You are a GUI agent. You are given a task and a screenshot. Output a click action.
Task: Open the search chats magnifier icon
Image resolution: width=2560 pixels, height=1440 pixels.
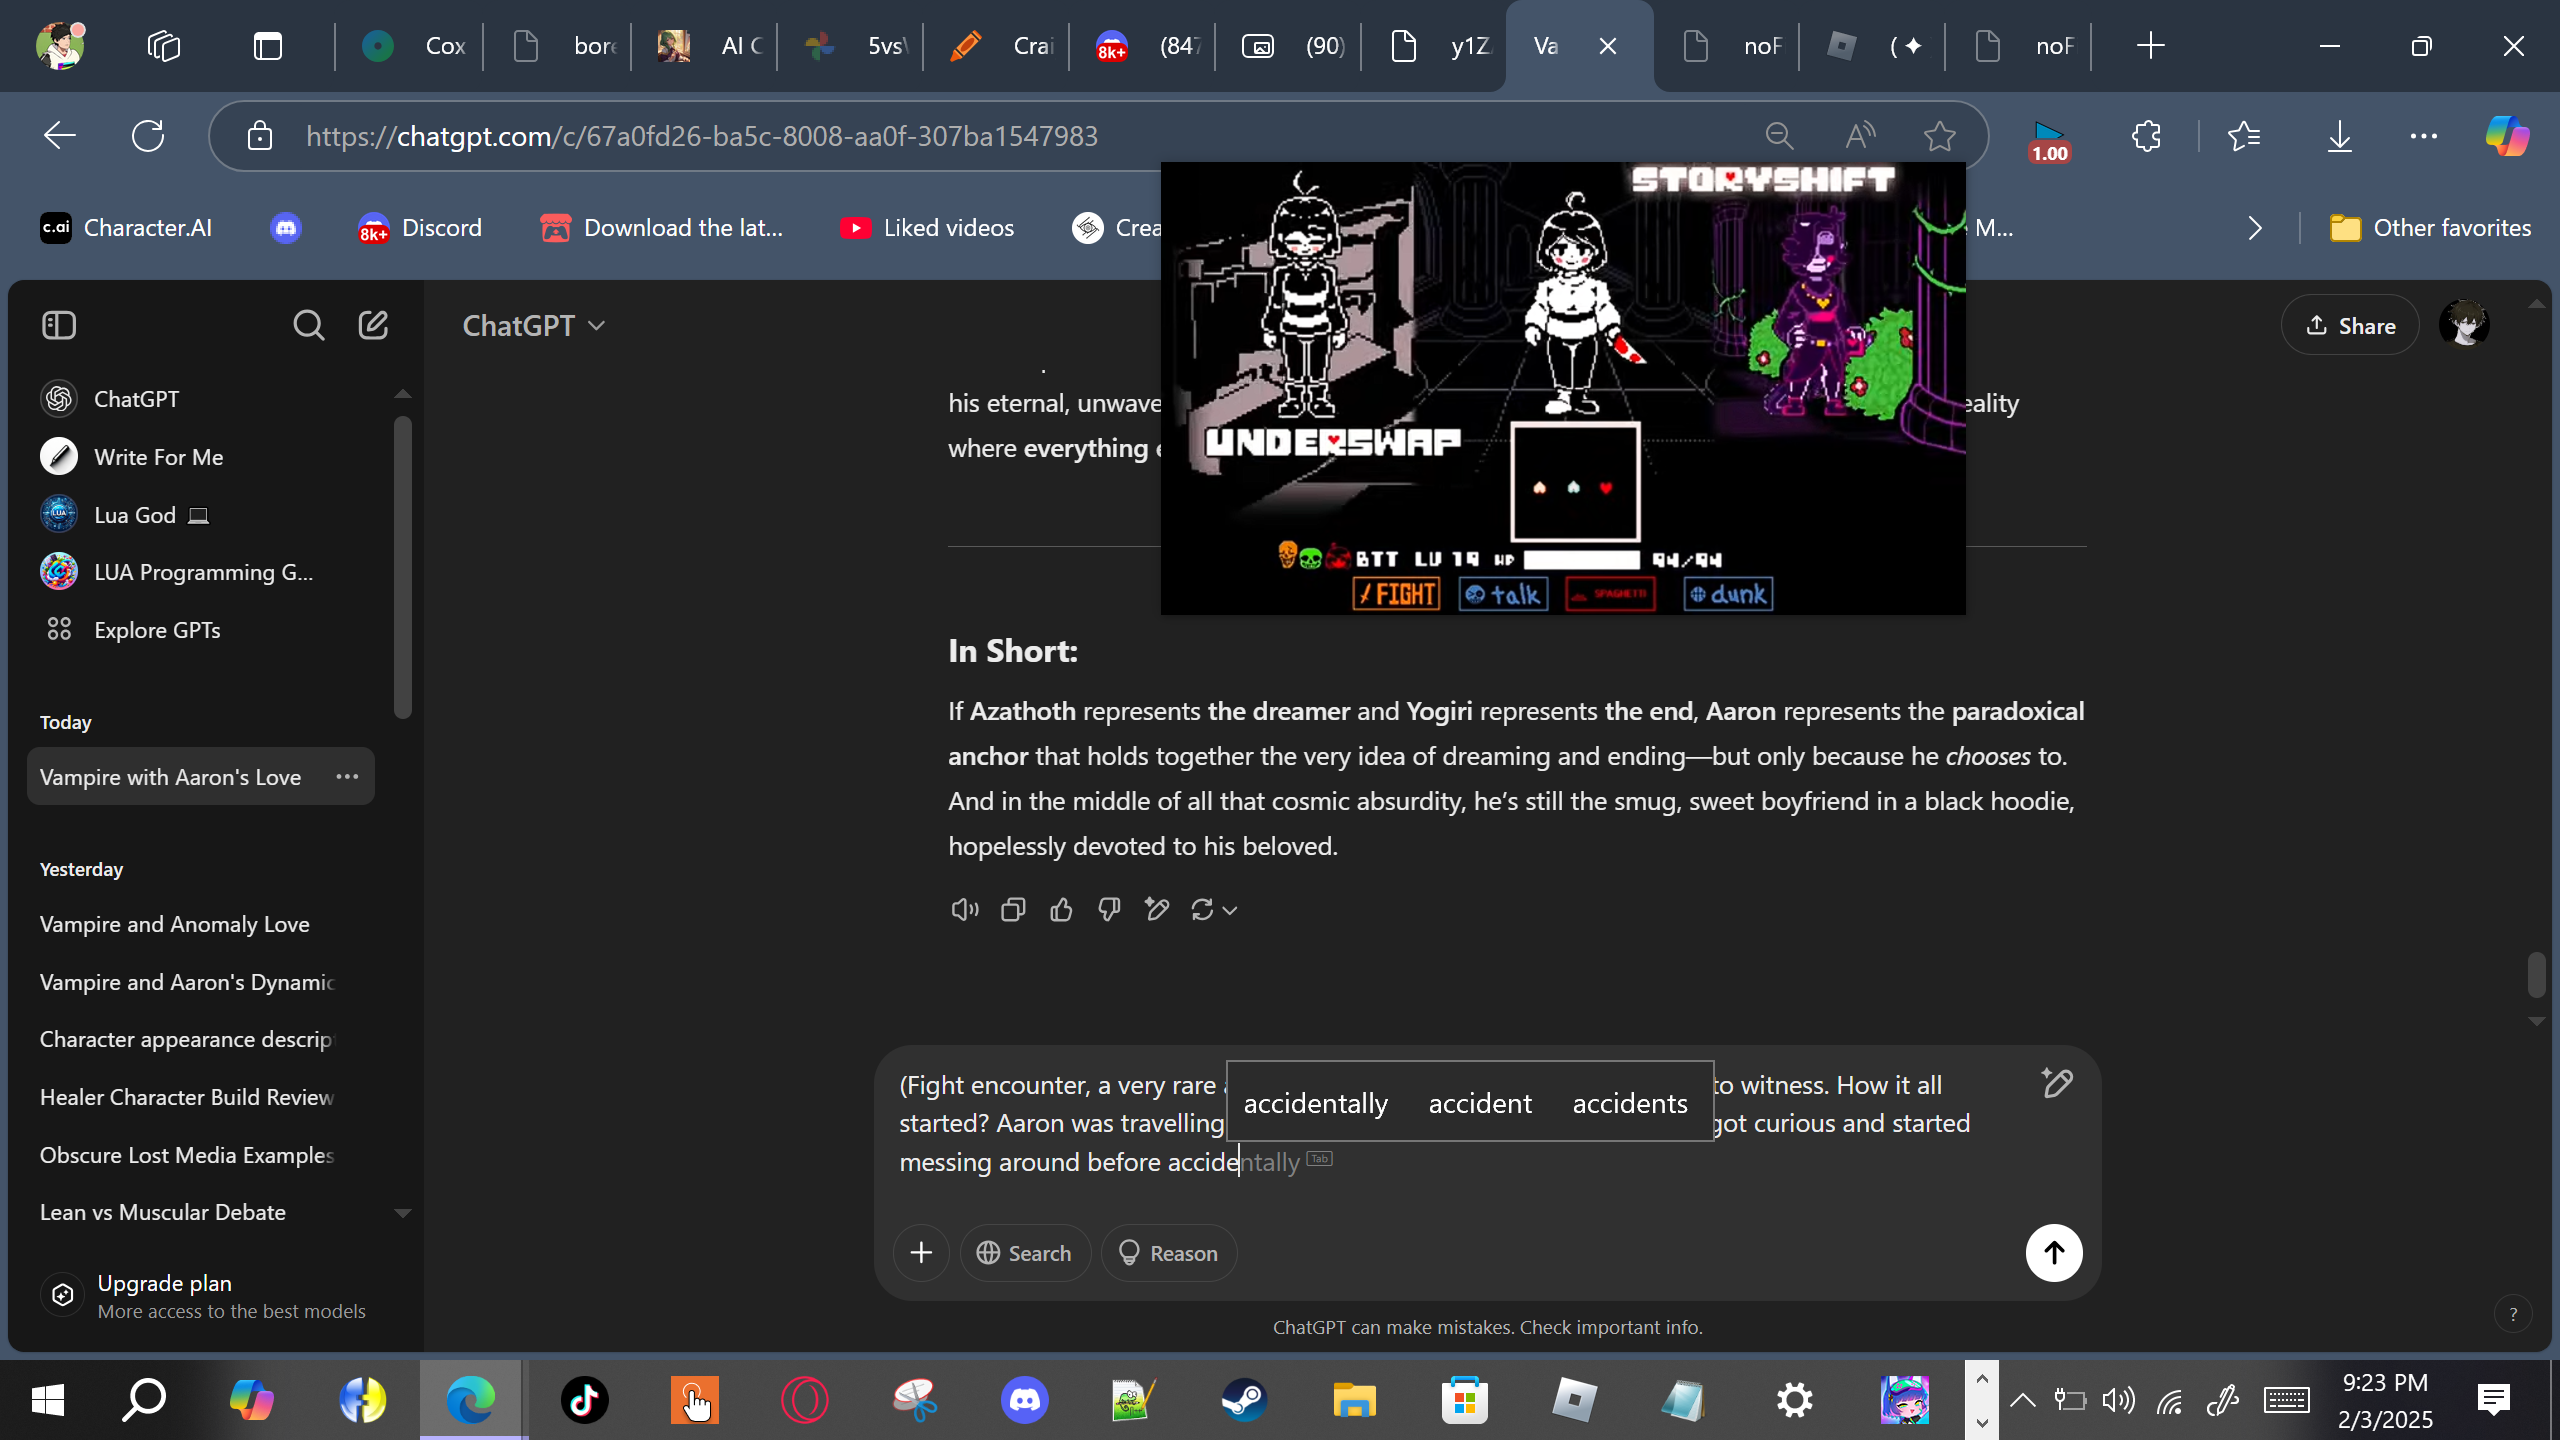(x=308, y=325)
